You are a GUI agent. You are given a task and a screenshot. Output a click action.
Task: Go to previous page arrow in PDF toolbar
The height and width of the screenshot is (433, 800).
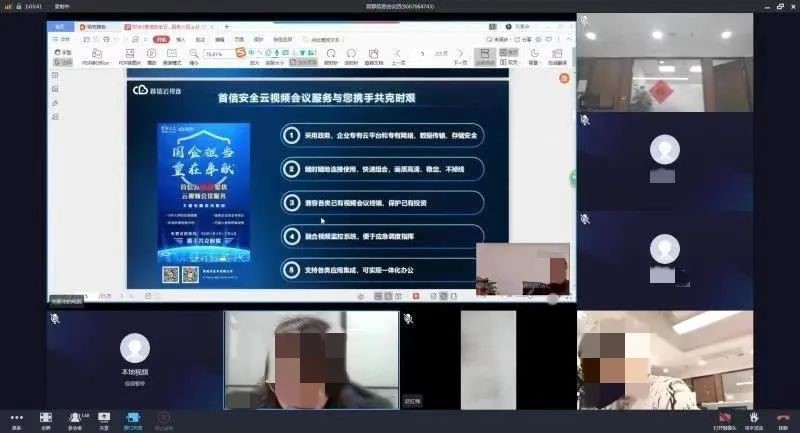point(398,53)
